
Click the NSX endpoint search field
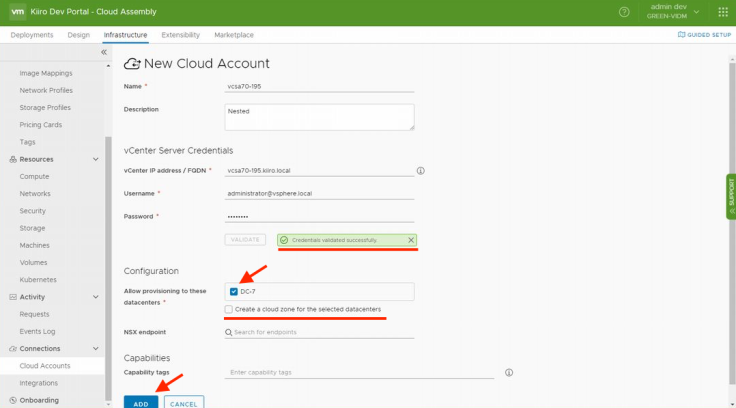[319, 332]
